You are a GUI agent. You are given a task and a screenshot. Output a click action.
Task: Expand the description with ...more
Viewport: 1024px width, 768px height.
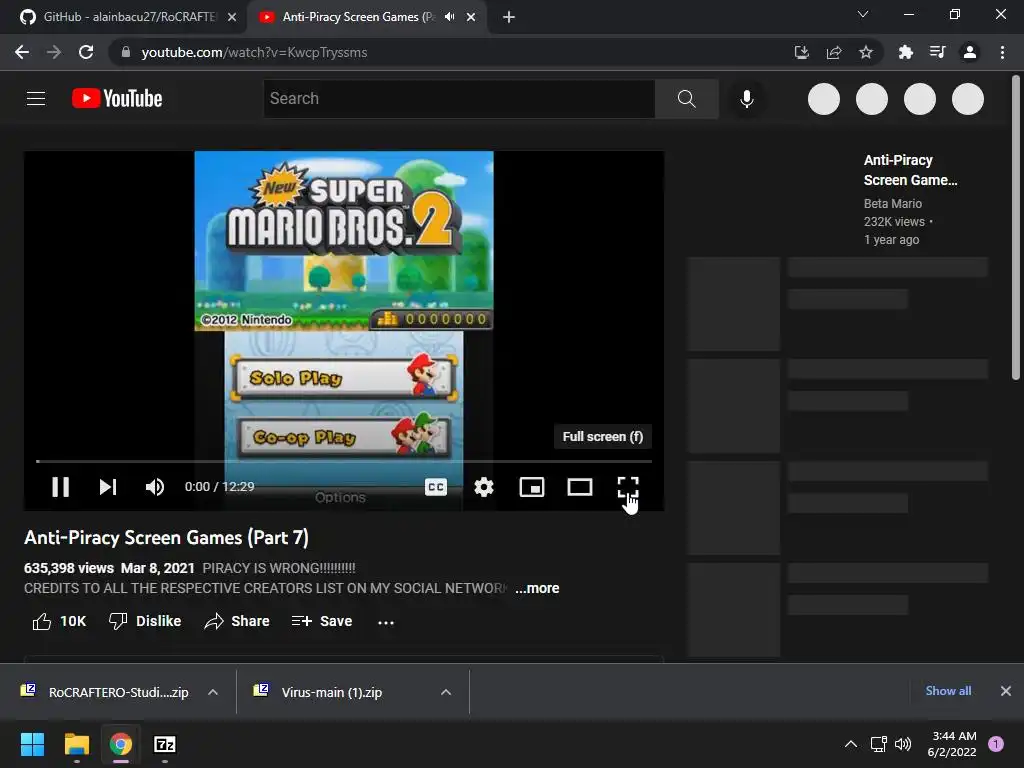(x=537, y=588)
